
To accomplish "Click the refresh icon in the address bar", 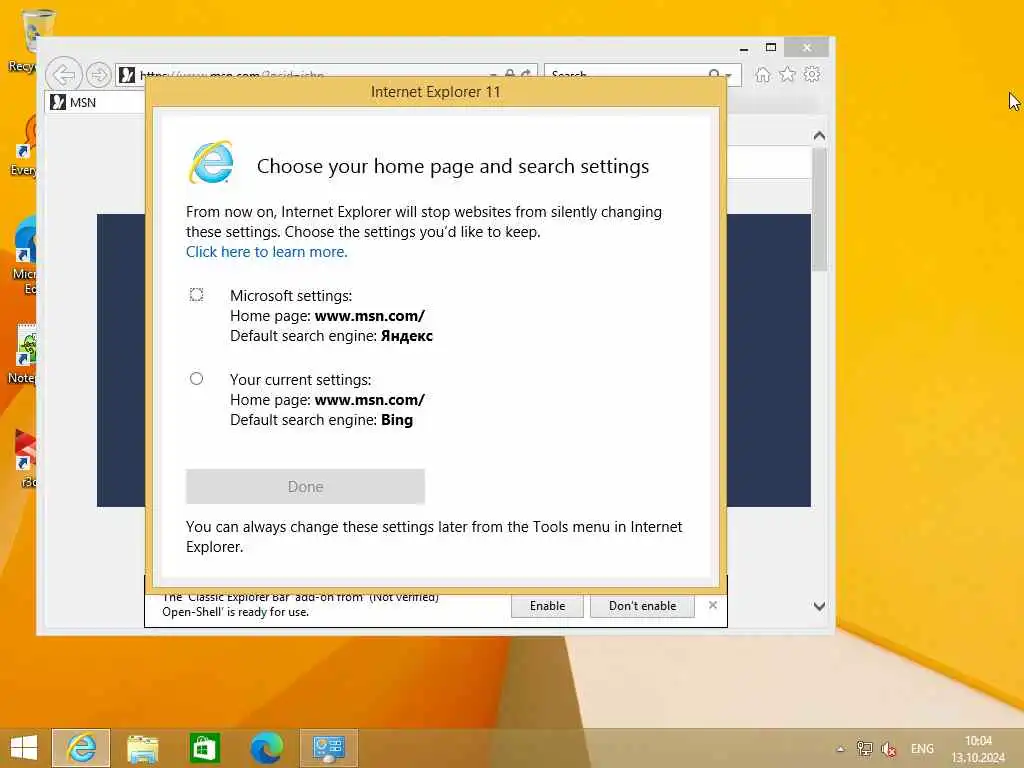I will click(526, 74).
